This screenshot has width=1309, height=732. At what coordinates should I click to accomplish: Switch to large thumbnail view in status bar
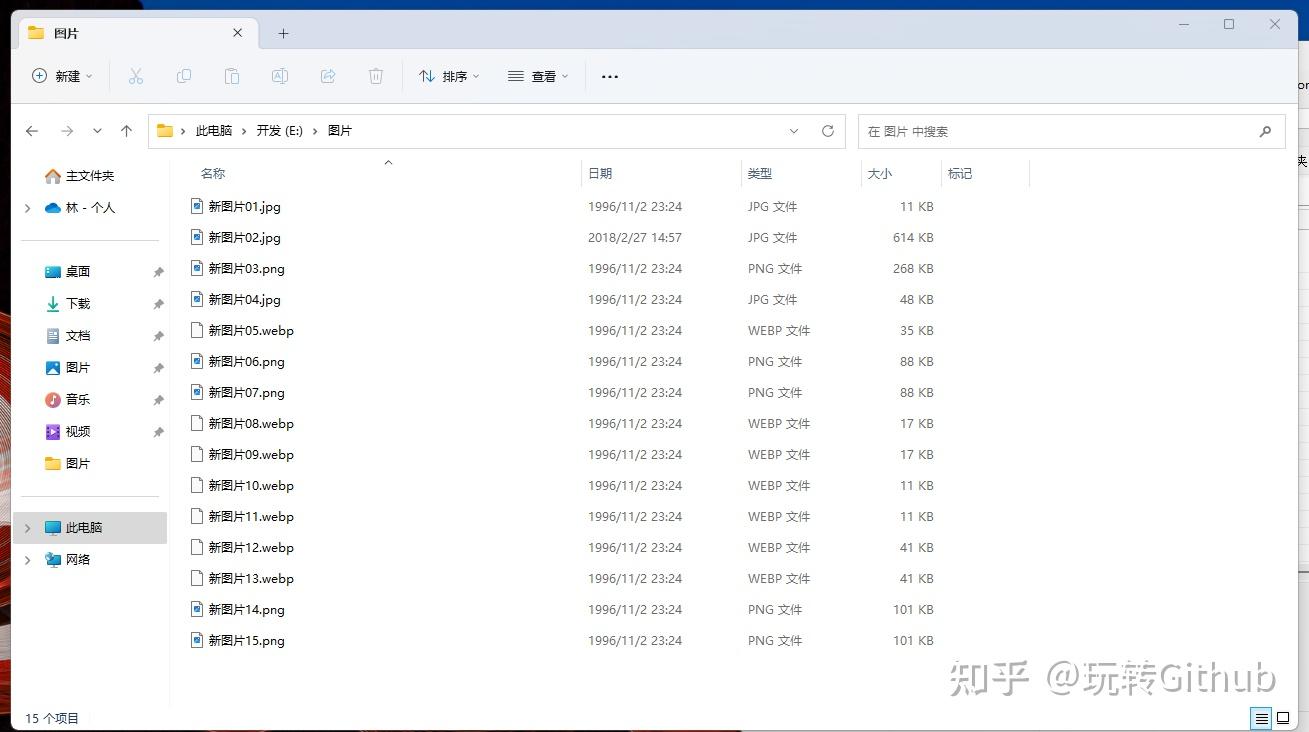(1283, 718)
